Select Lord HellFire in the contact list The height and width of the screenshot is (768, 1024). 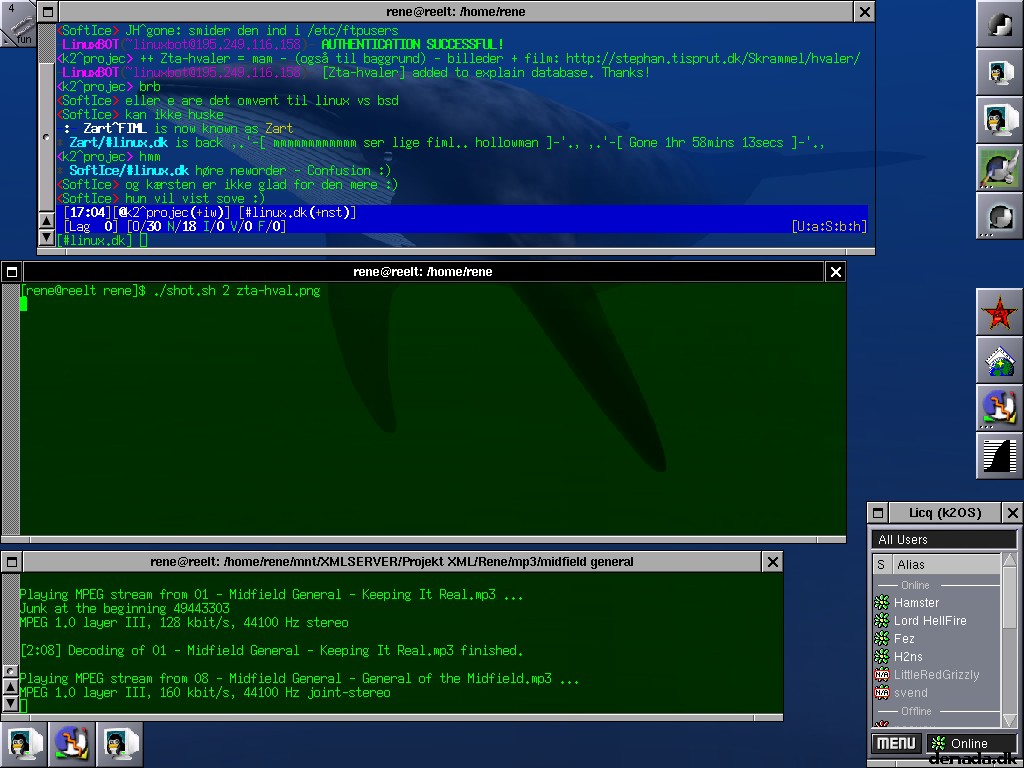936,620
